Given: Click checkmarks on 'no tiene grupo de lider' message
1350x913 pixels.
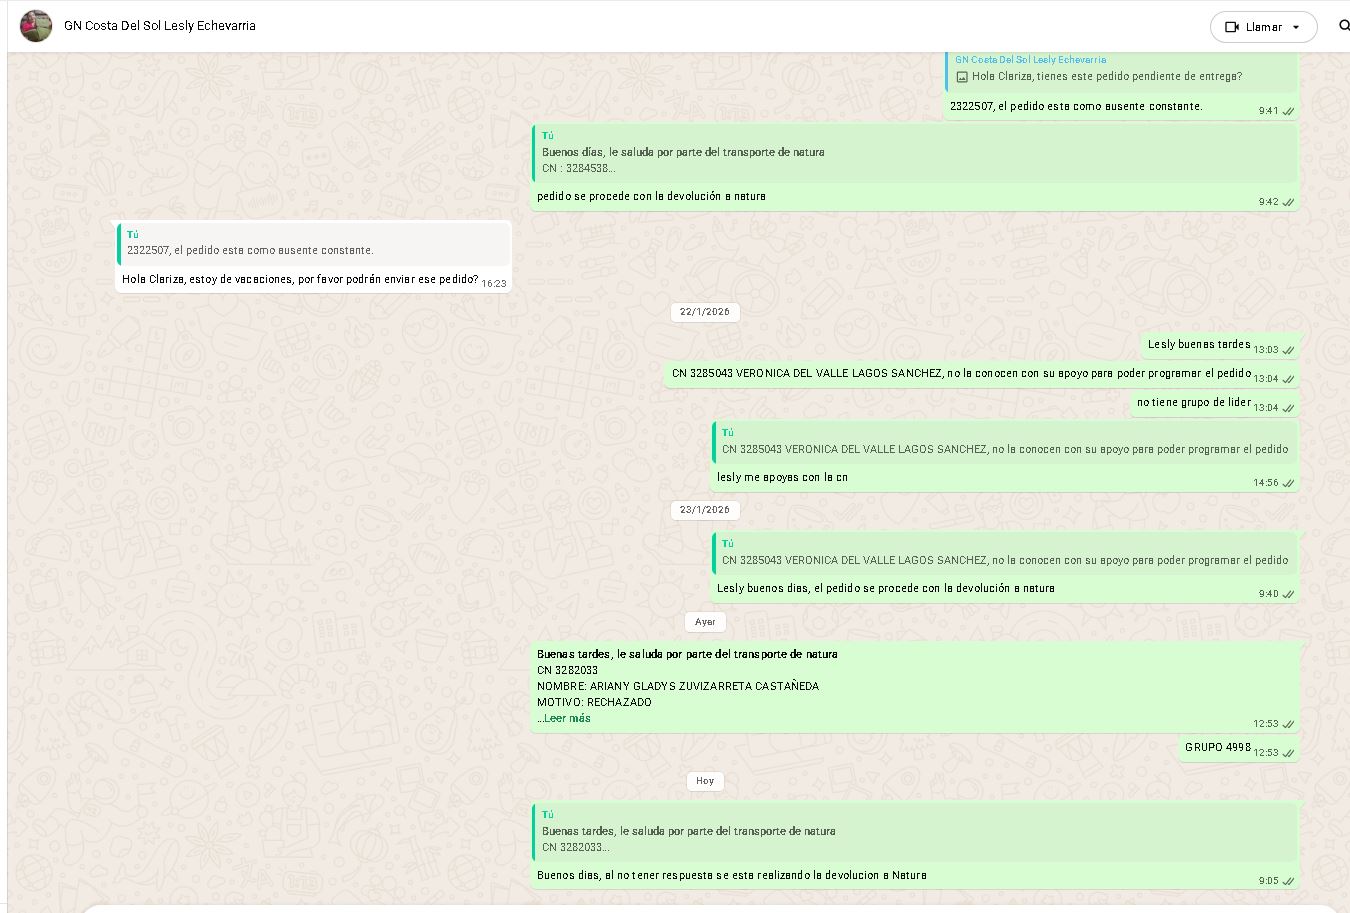Looking at the screenshot, I should tap(1288, 408).
